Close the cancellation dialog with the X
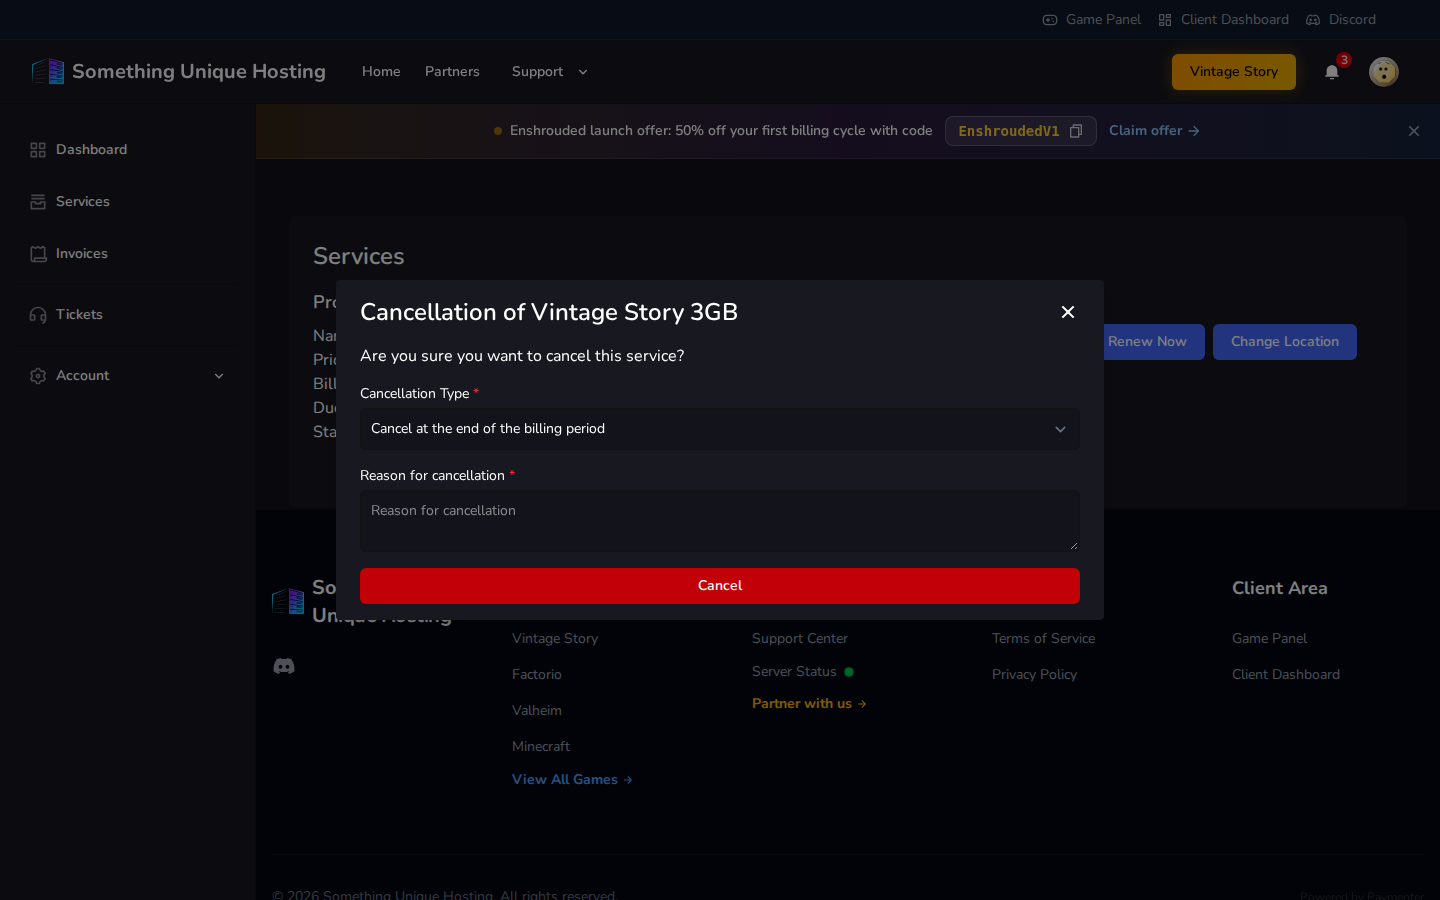The image size is (1440, 900). 1068,312
